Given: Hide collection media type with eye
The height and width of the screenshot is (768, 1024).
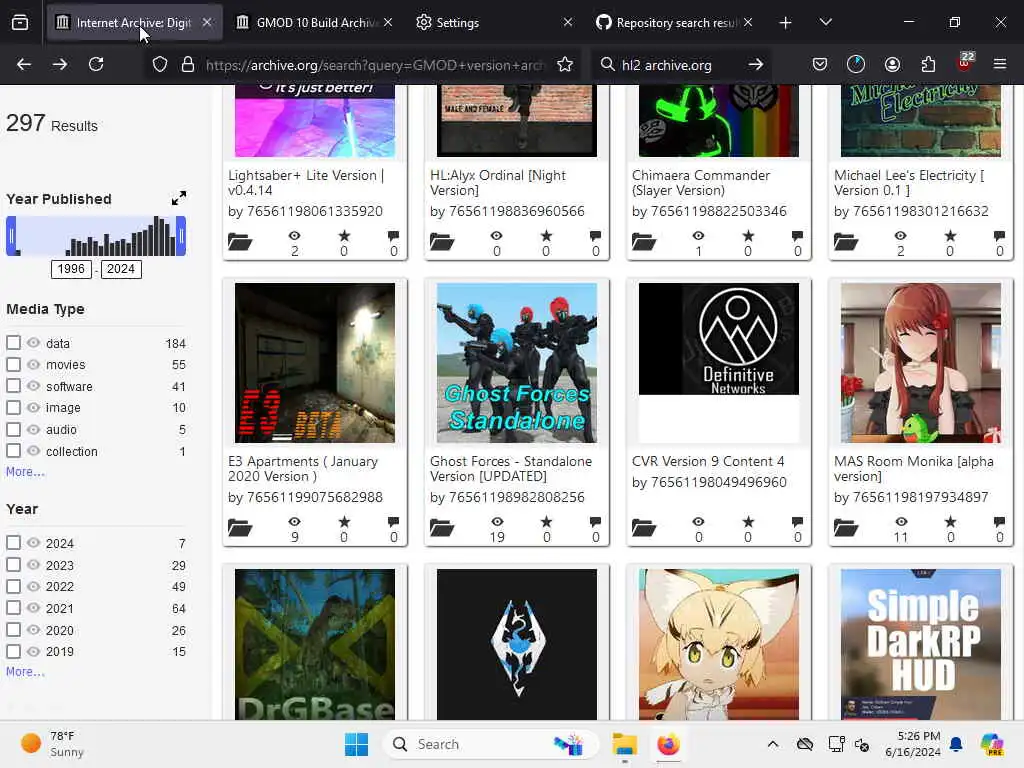Looking at the screenshot, I should [33, 451].
